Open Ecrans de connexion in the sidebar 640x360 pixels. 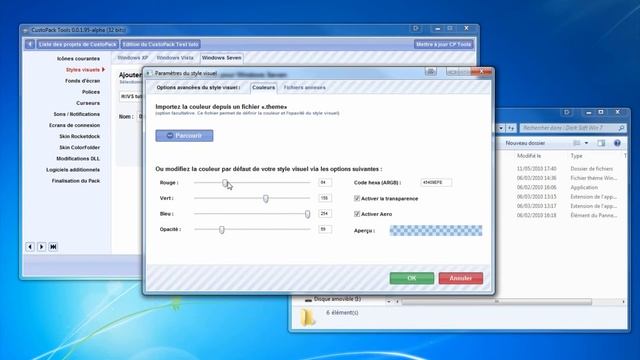[75, 125]
